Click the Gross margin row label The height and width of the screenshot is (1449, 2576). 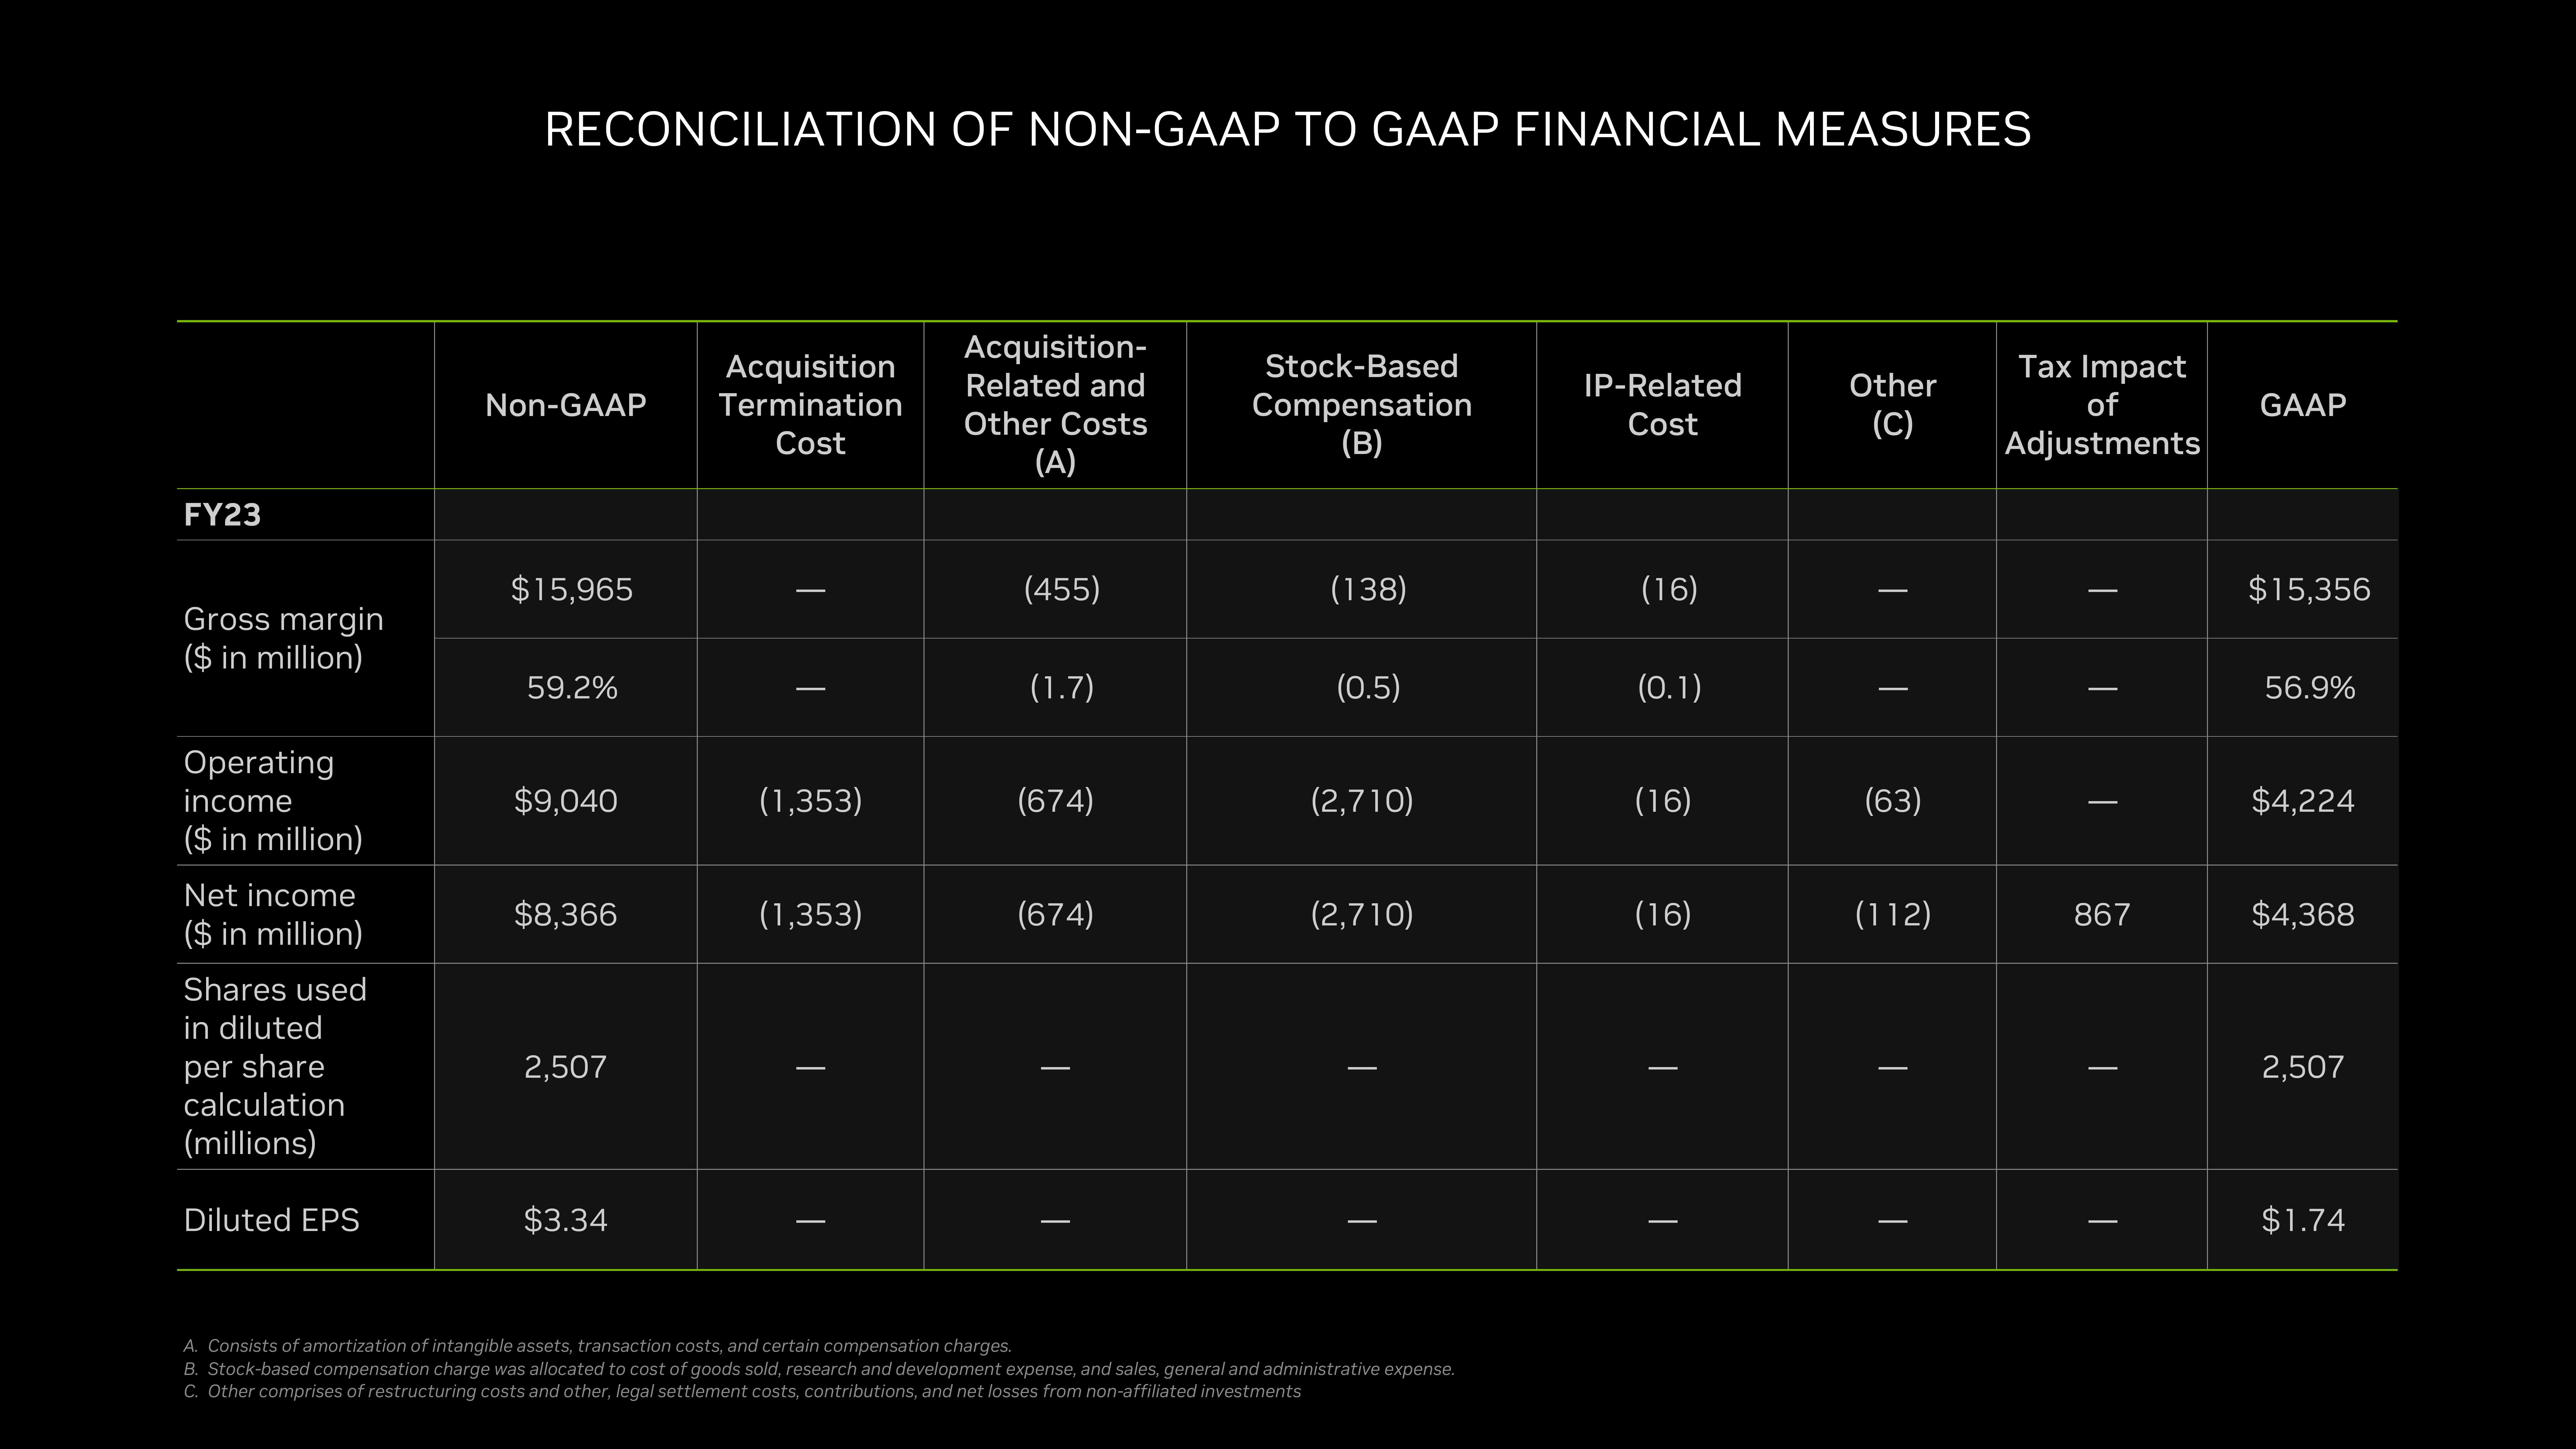point(283,637)
